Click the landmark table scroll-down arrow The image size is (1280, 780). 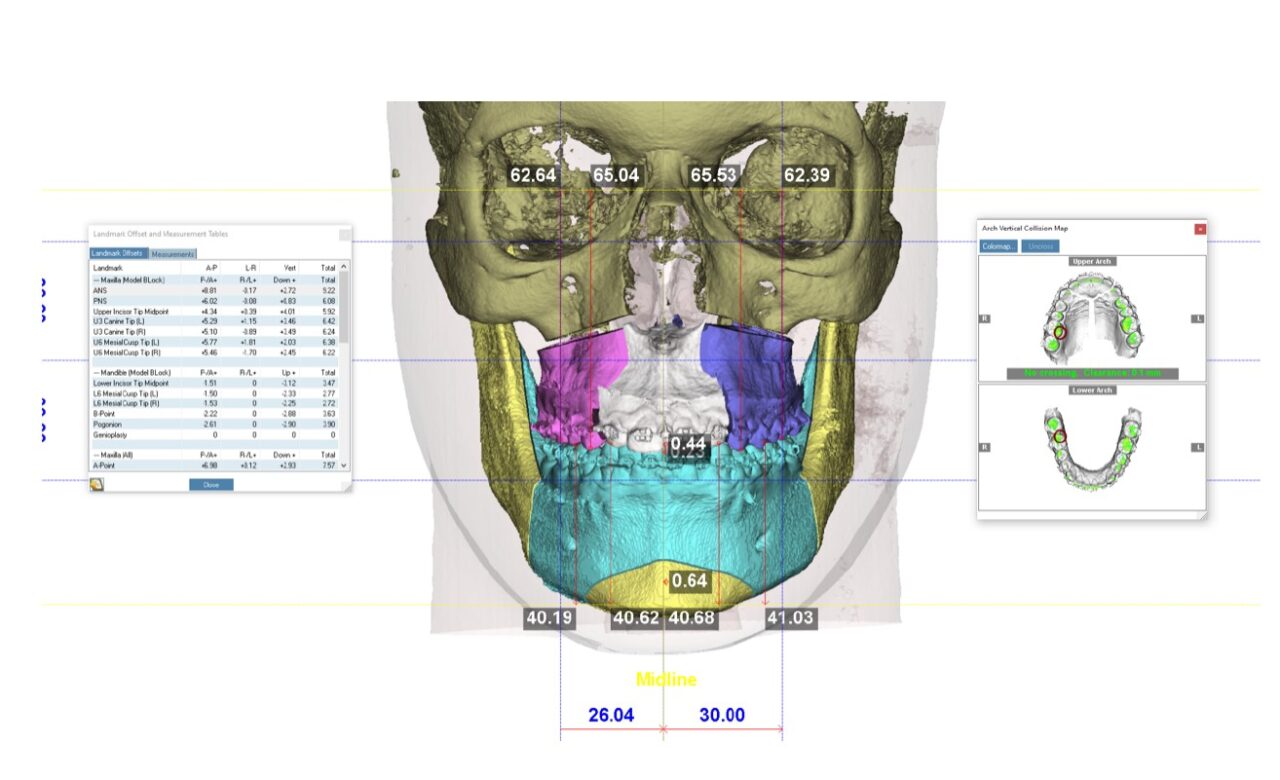coord(345,466)
